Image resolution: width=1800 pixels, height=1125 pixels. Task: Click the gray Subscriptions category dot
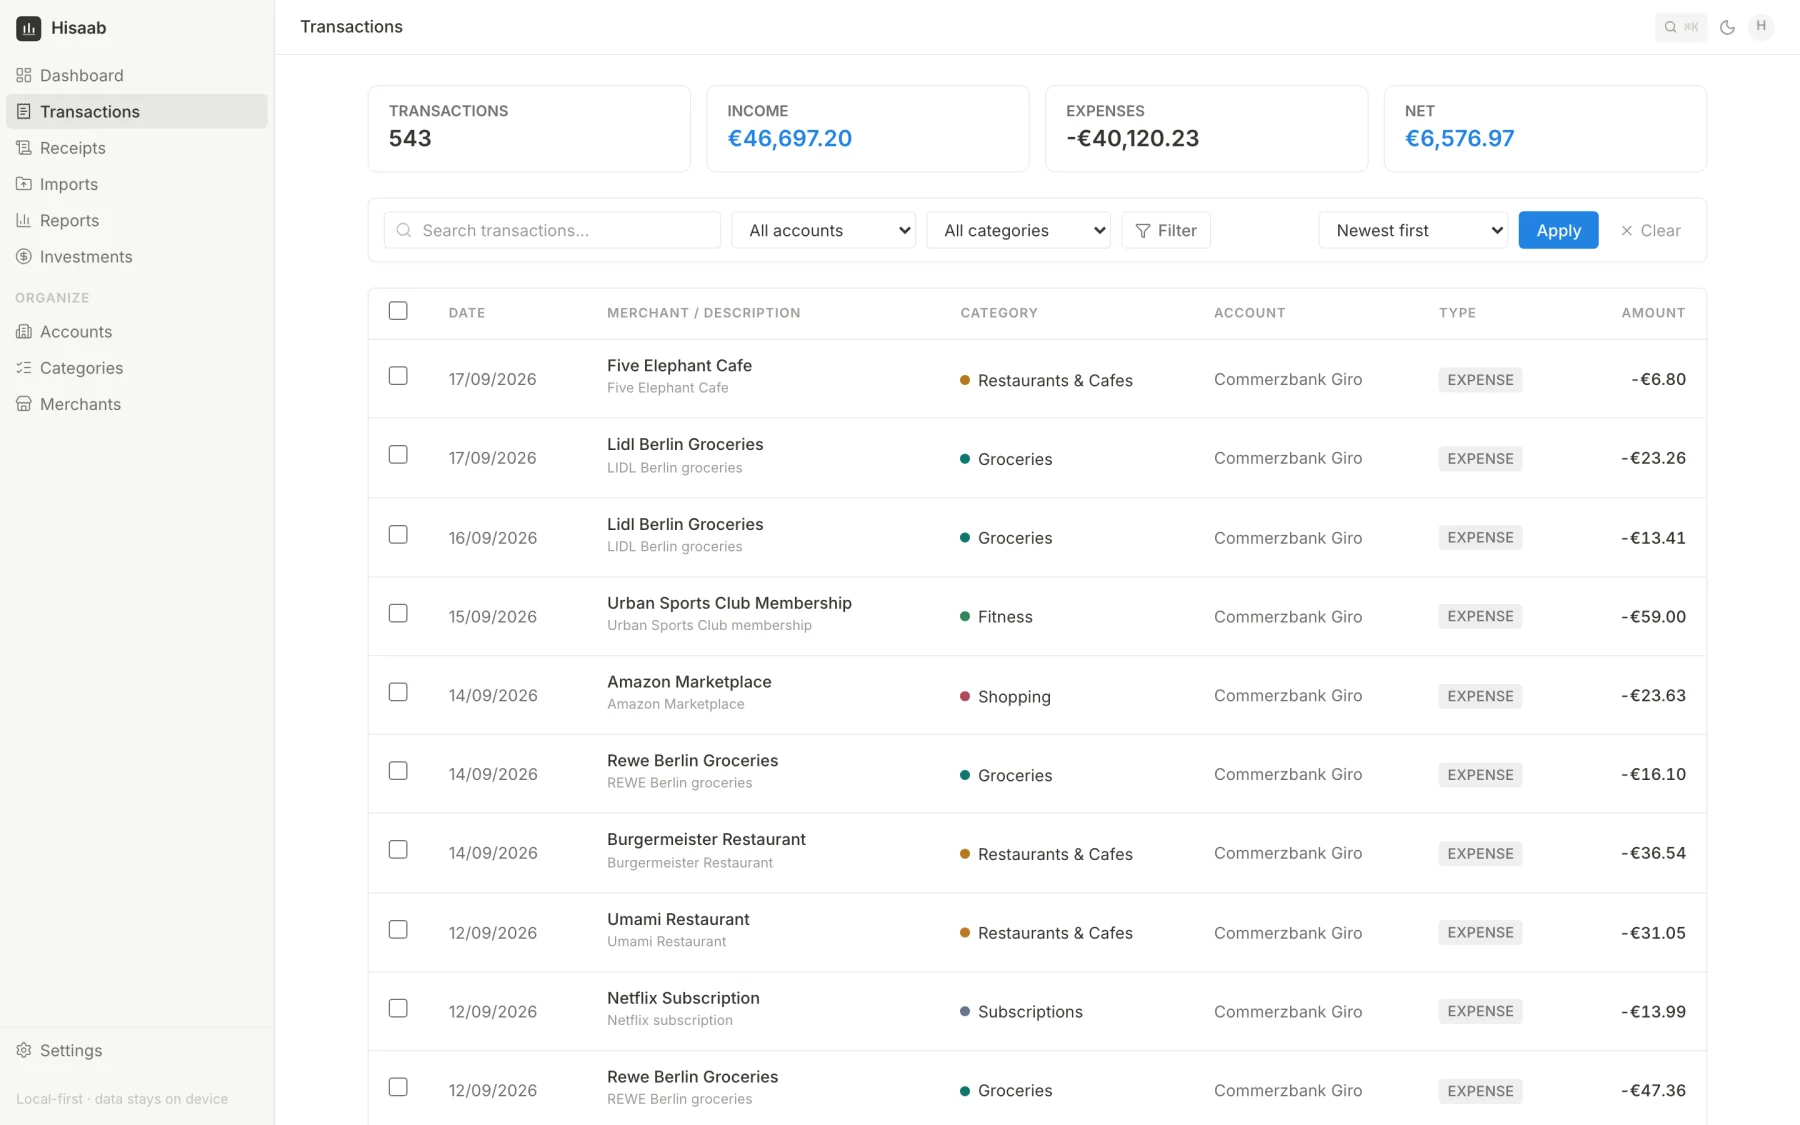point(965,1011)
